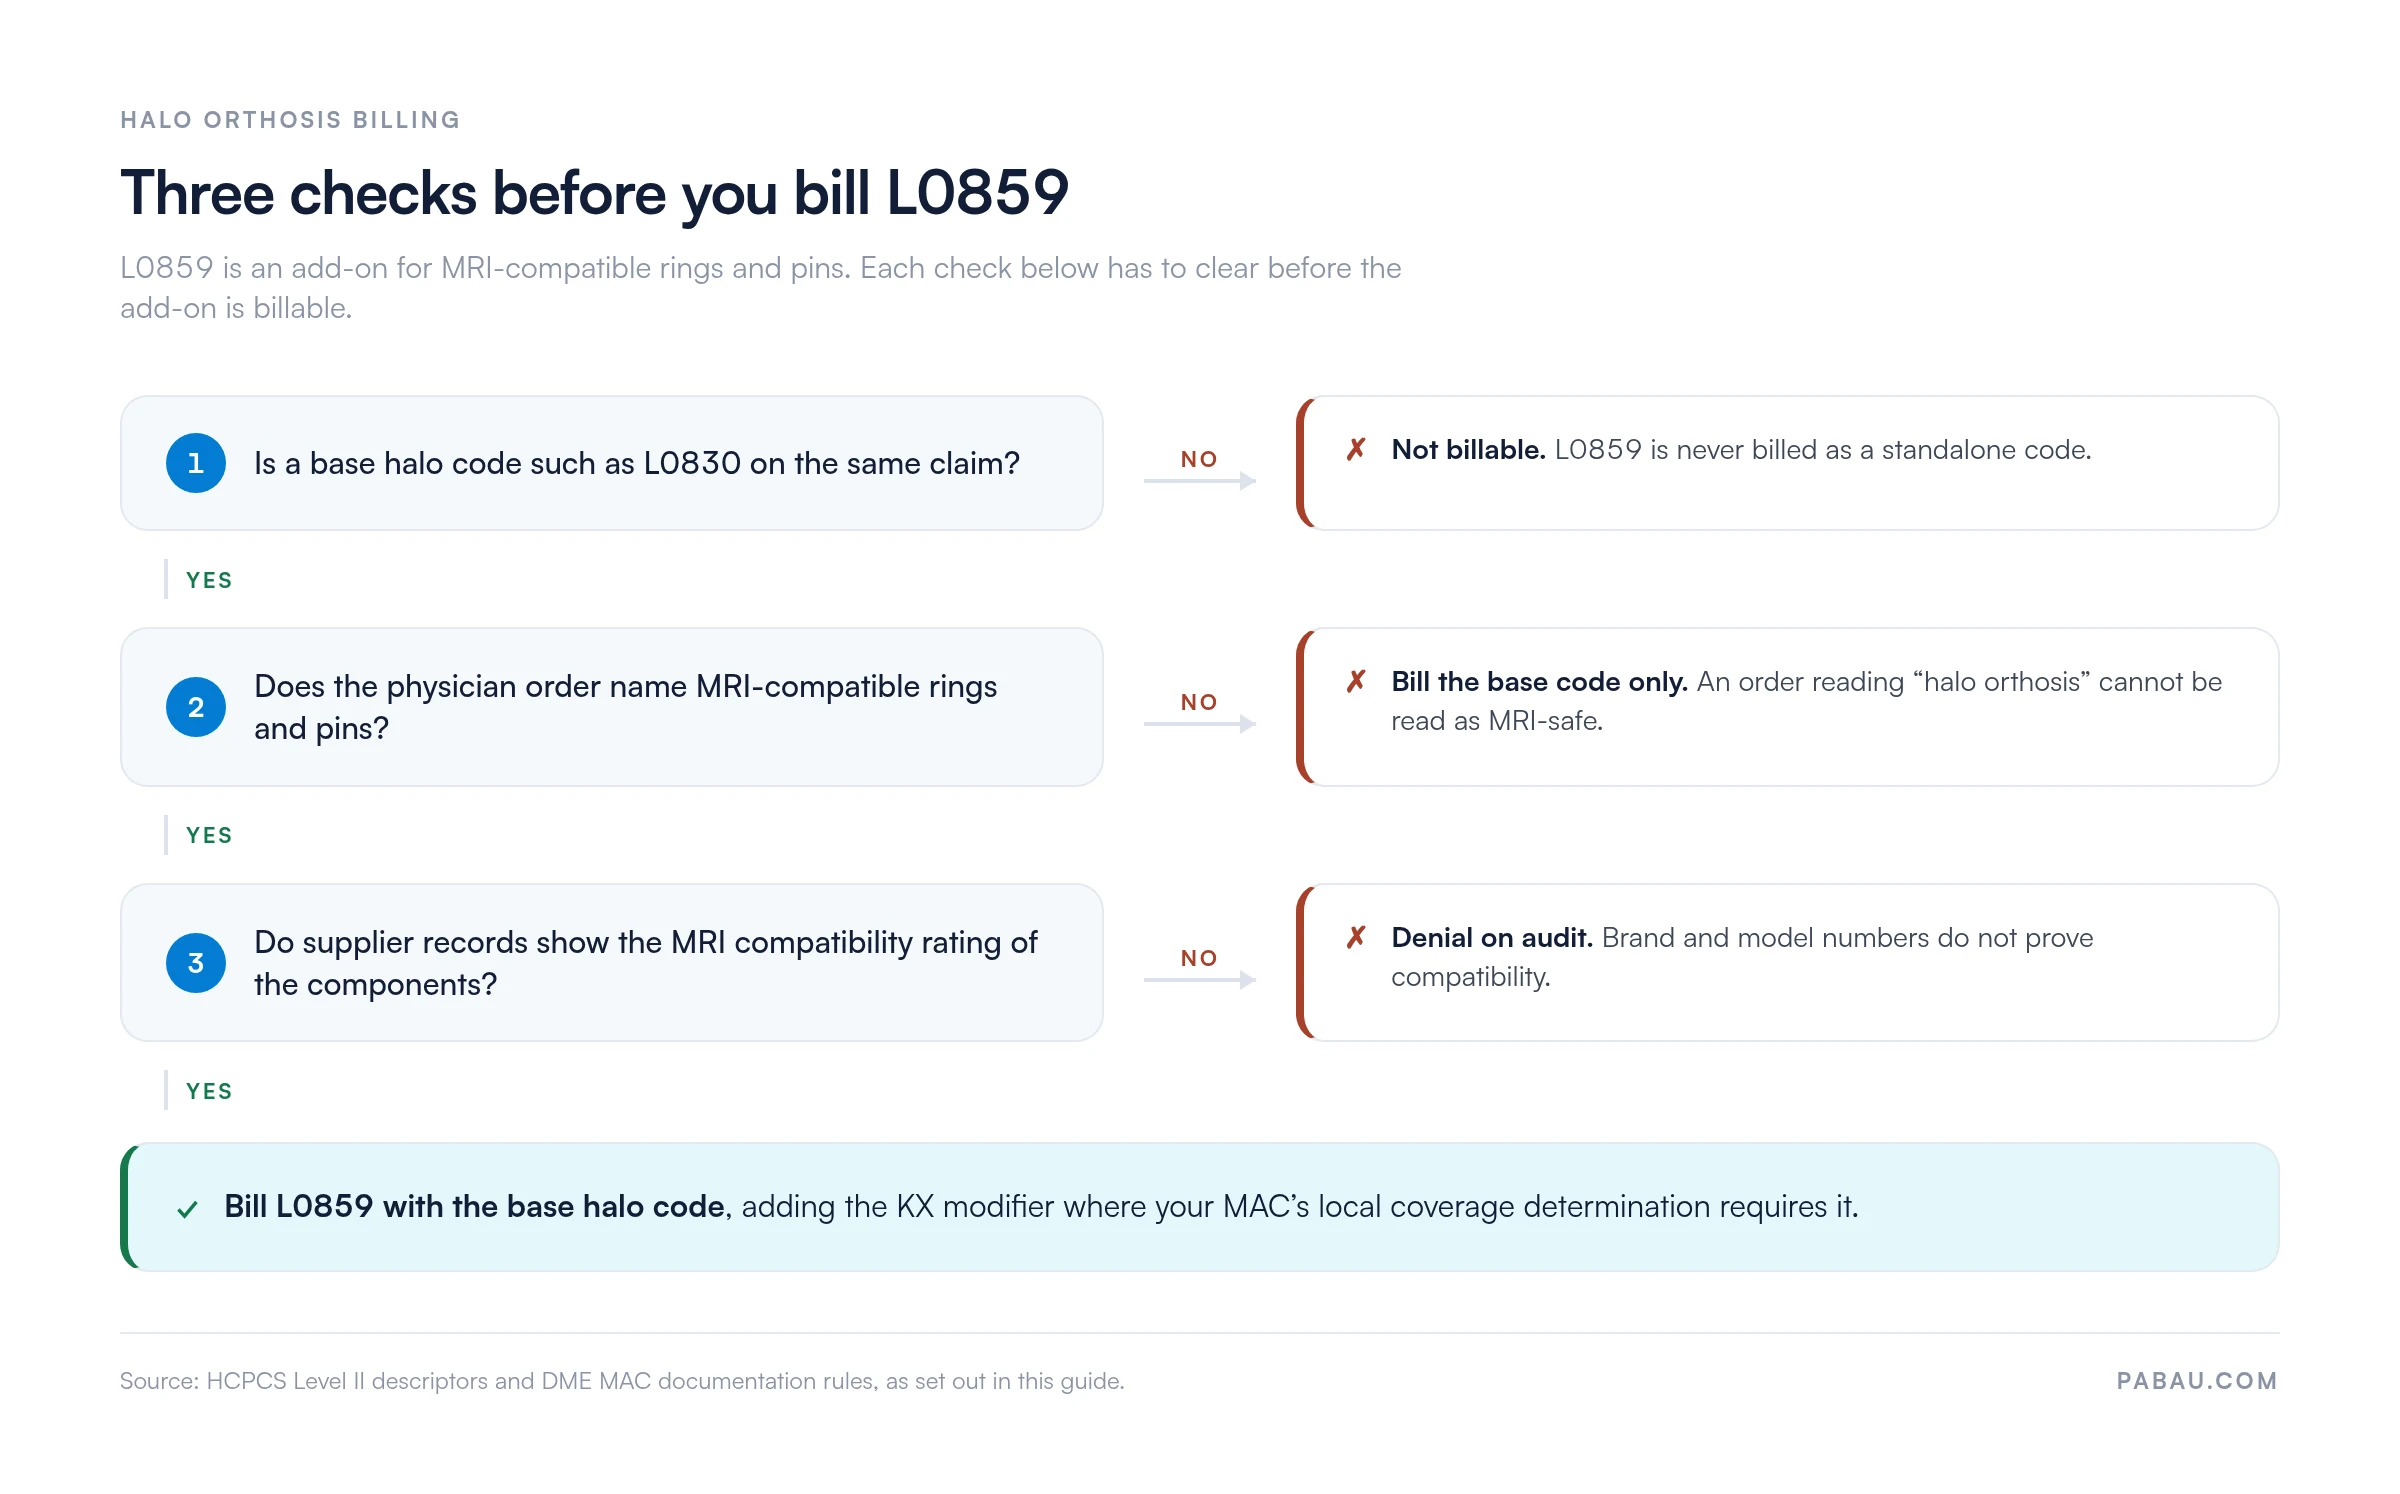Image resolution: width=2400 pixels, height=1494 pixels.
Task: Click the red X beside Denial on audit
Action: click(1356, 938)
